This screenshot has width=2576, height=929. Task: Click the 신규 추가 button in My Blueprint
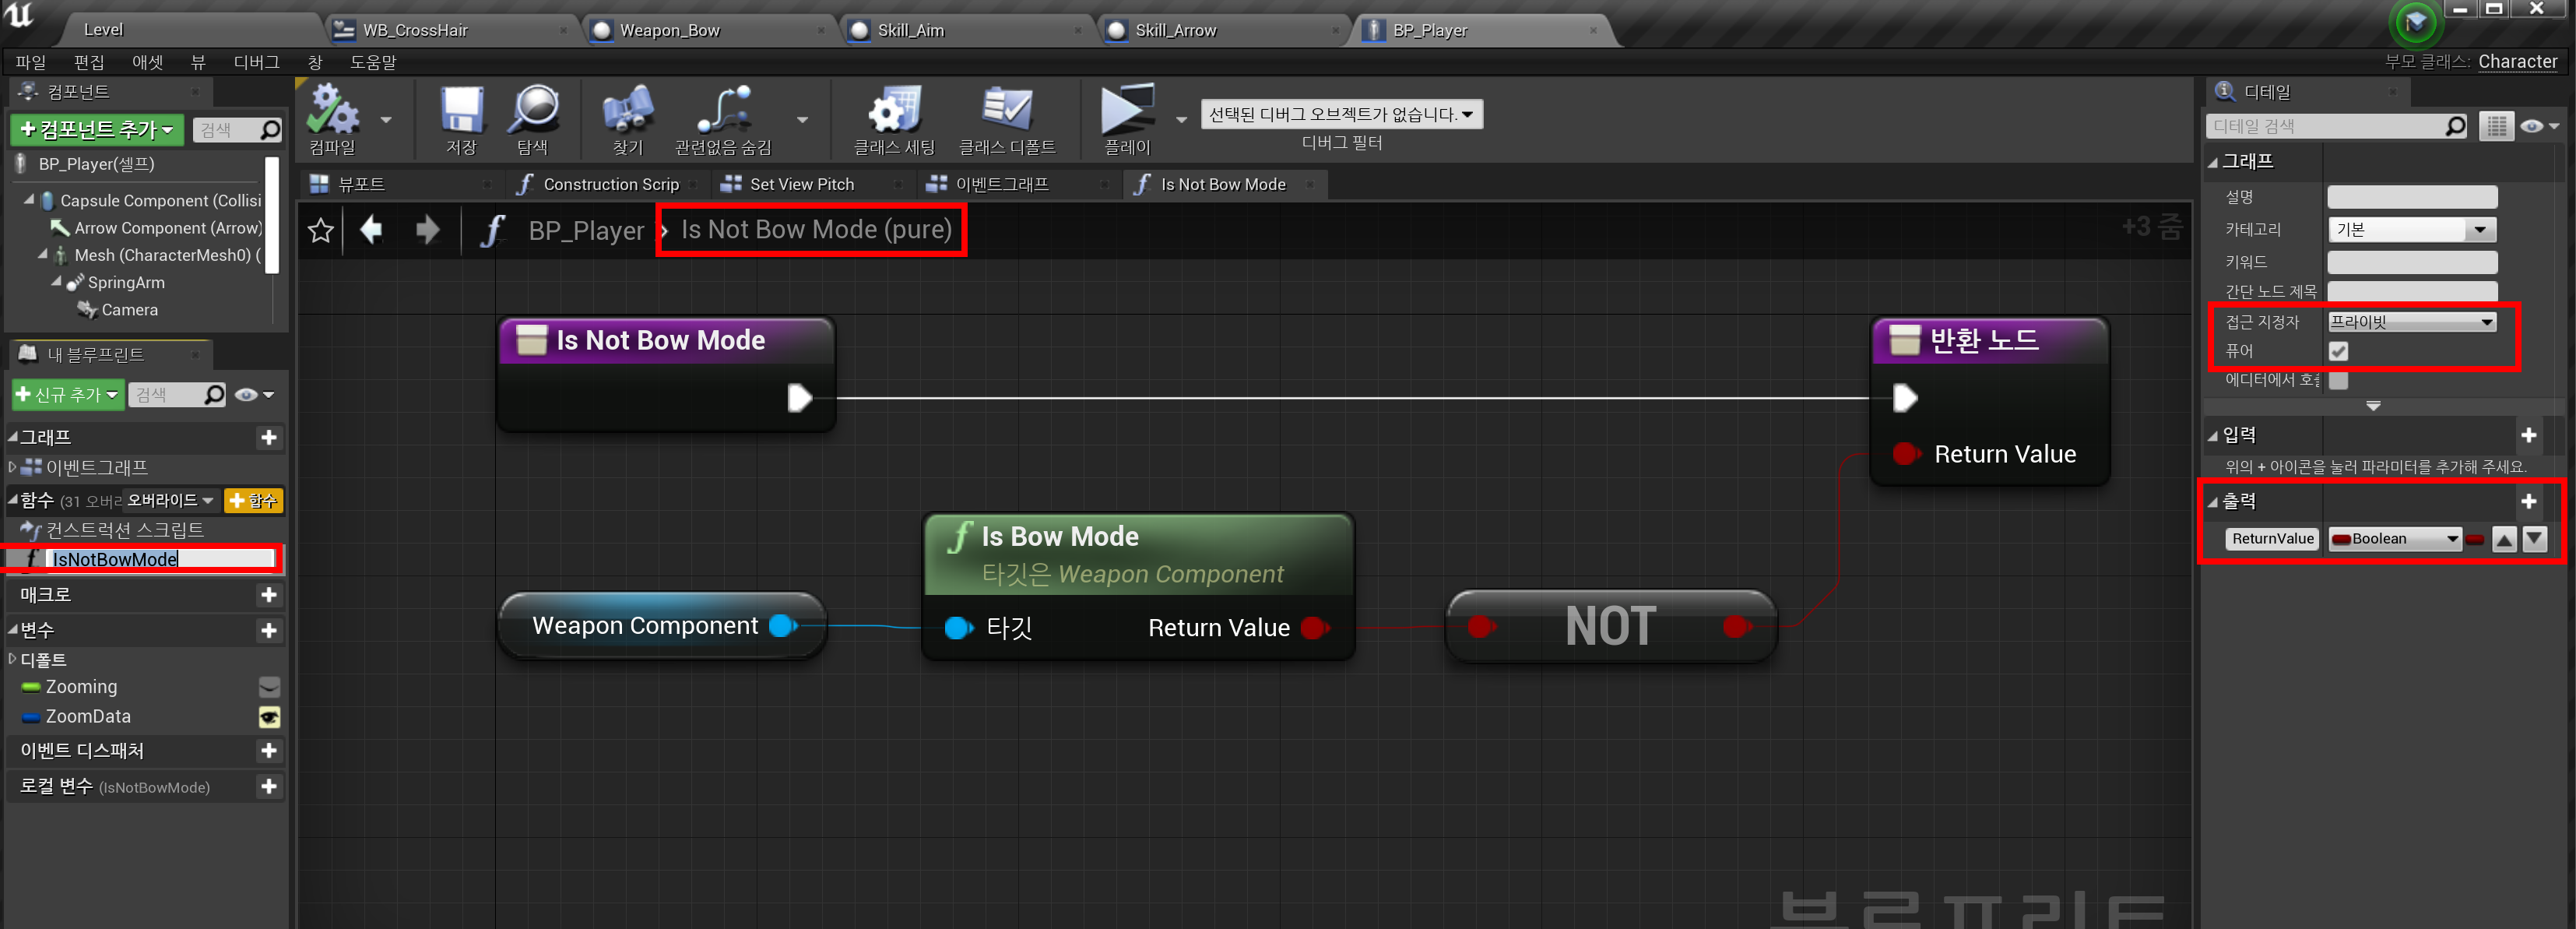pos(68,395)
